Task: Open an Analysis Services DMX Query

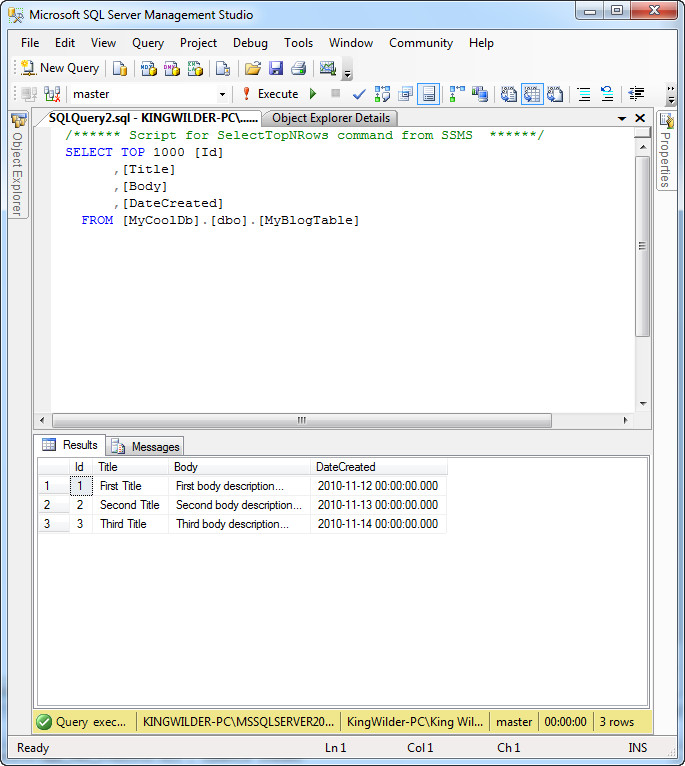Action: [x=171, y=68]
